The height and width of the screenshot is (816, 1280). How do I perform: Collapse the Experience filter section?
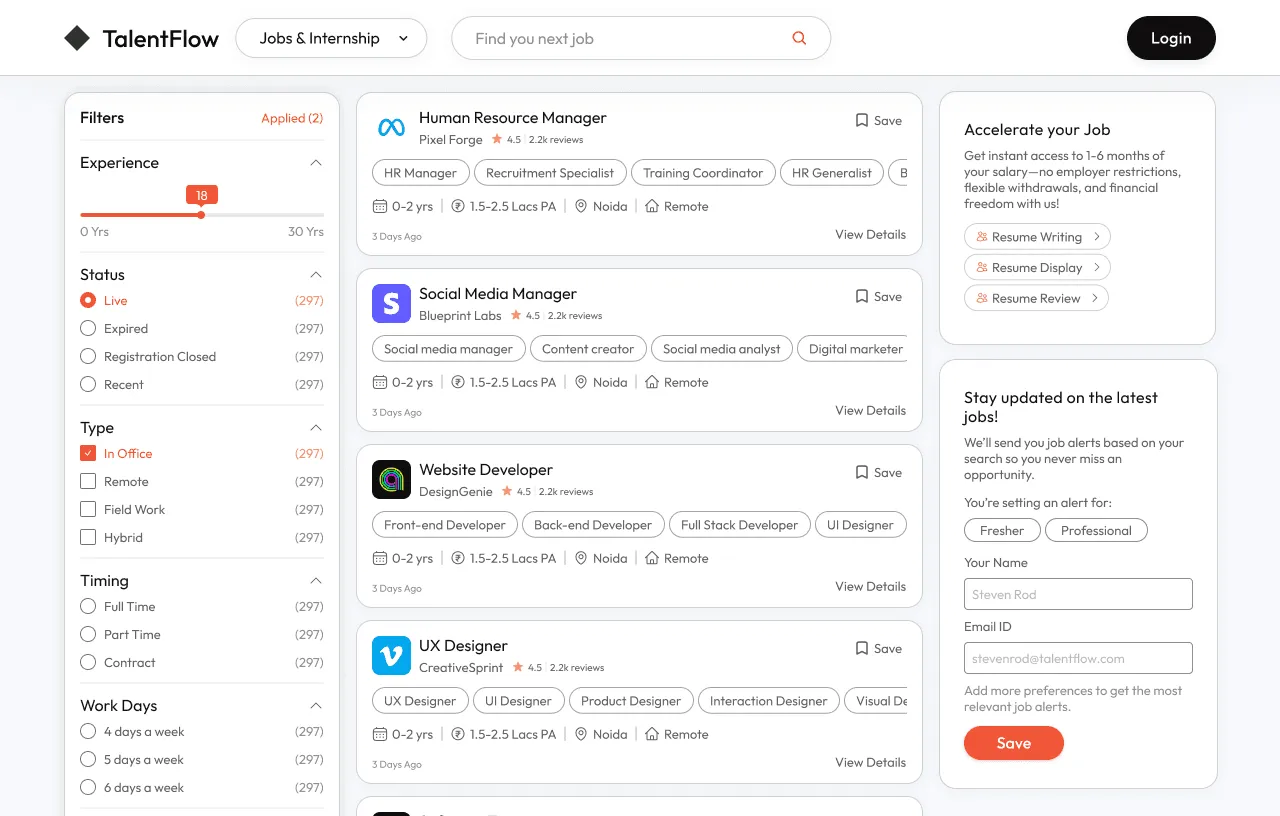click(316, 162)
